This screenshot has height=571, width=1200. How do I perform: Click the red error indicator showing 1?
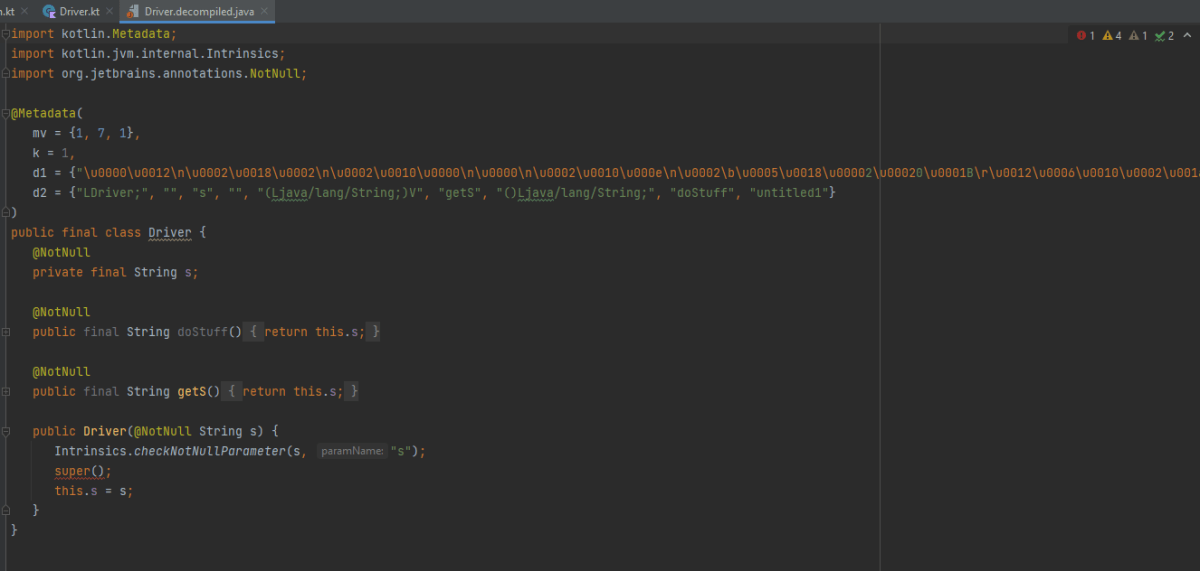point(1086,35)
